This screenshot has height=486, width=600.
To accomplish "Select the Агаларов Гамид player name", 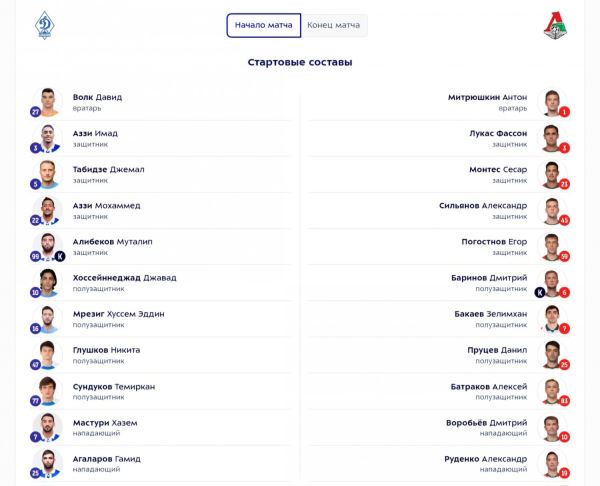I will tap(106, 458).
